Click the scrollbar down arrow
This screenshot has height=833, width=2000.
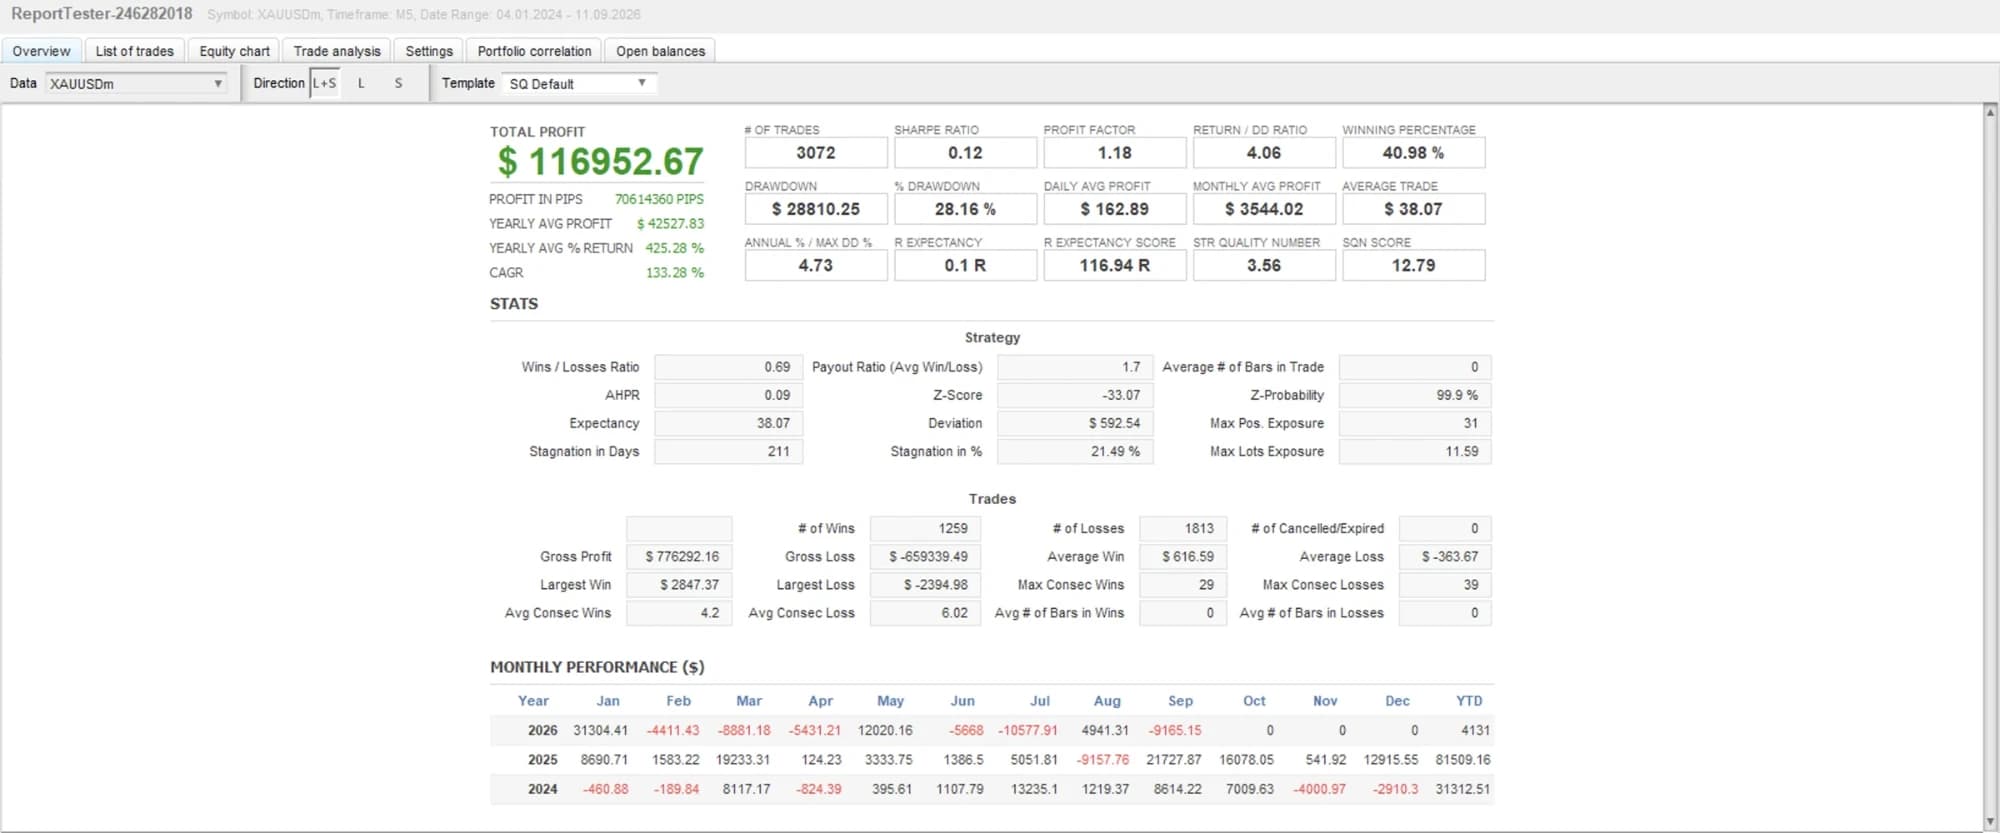tap(1991, 822)
